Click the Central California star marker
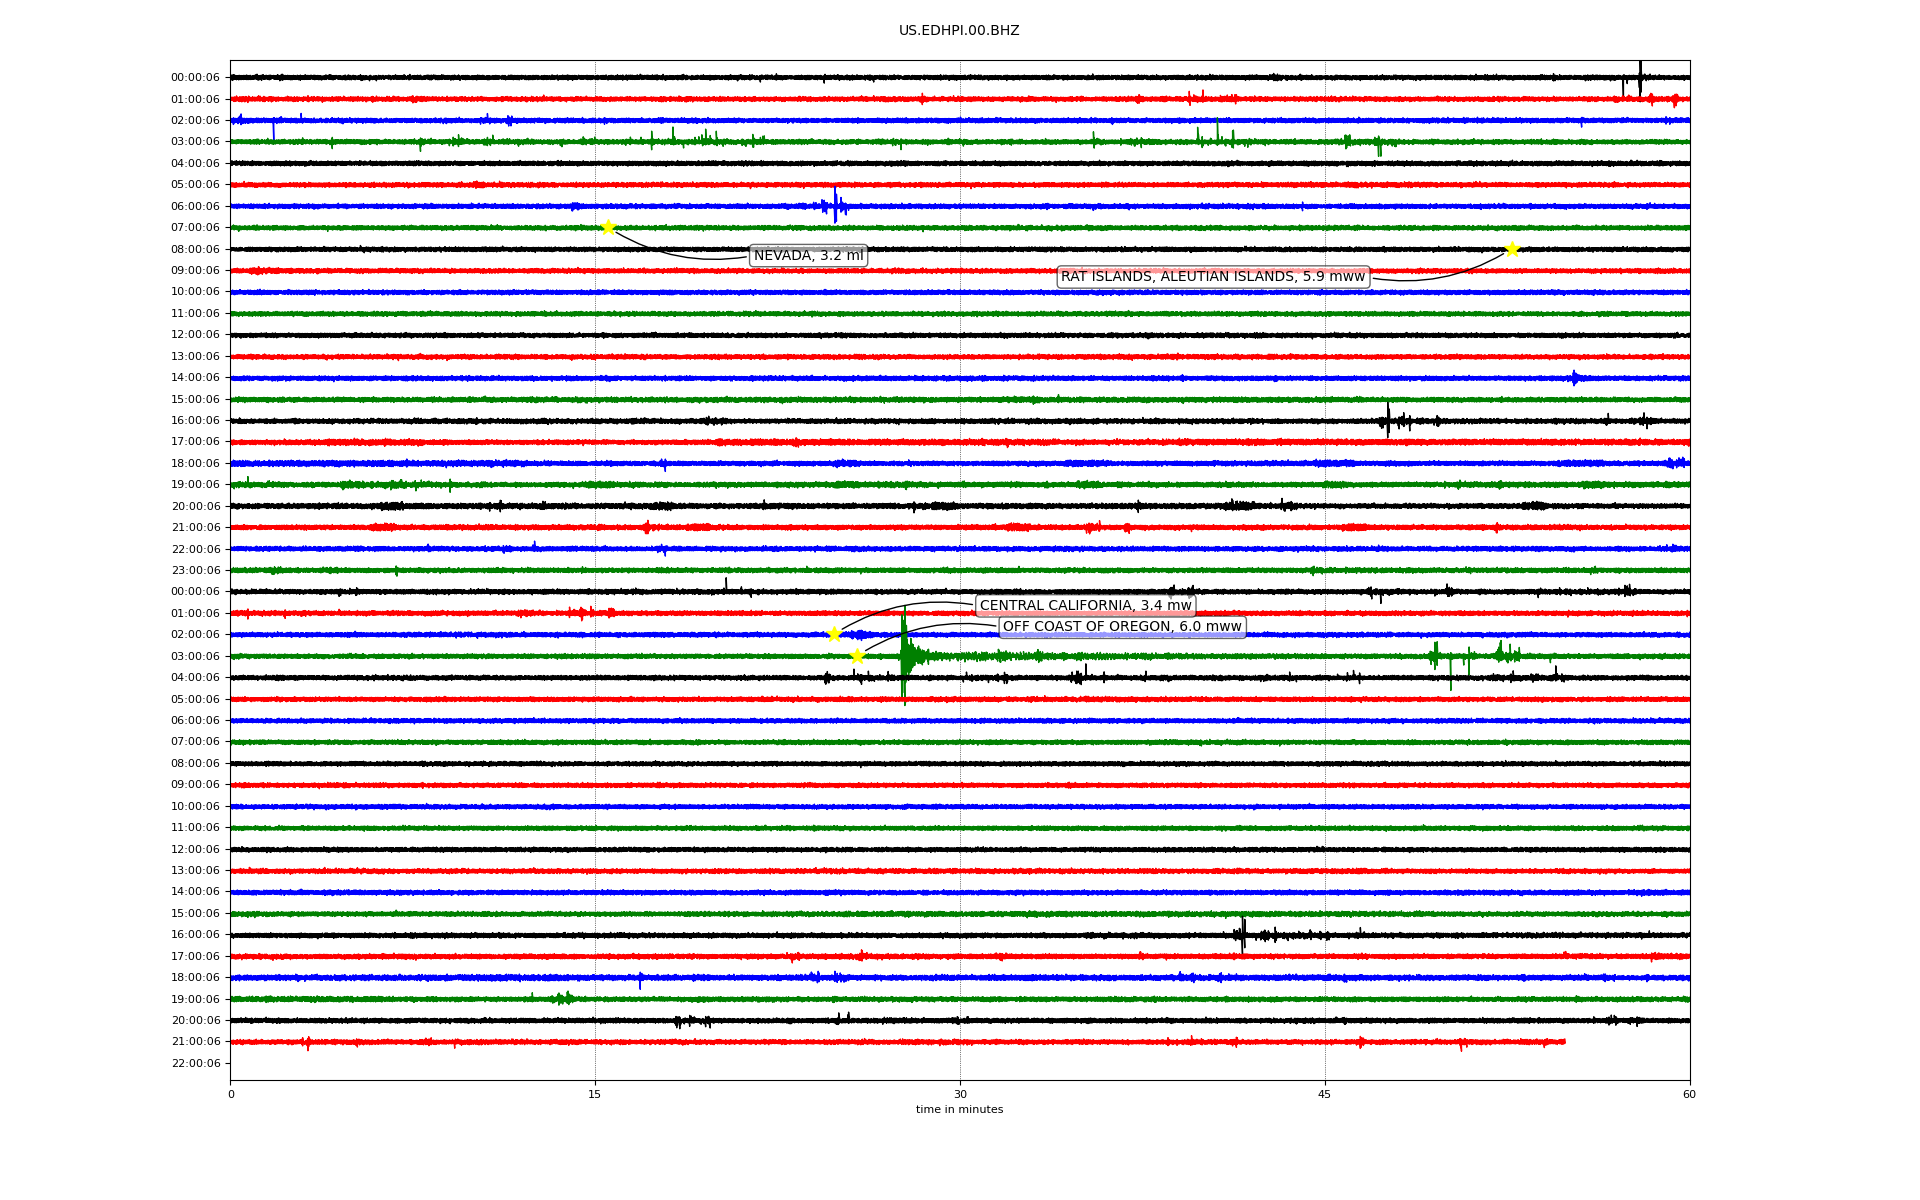The image size is (1920, 1200). click(x=834, y=634)
